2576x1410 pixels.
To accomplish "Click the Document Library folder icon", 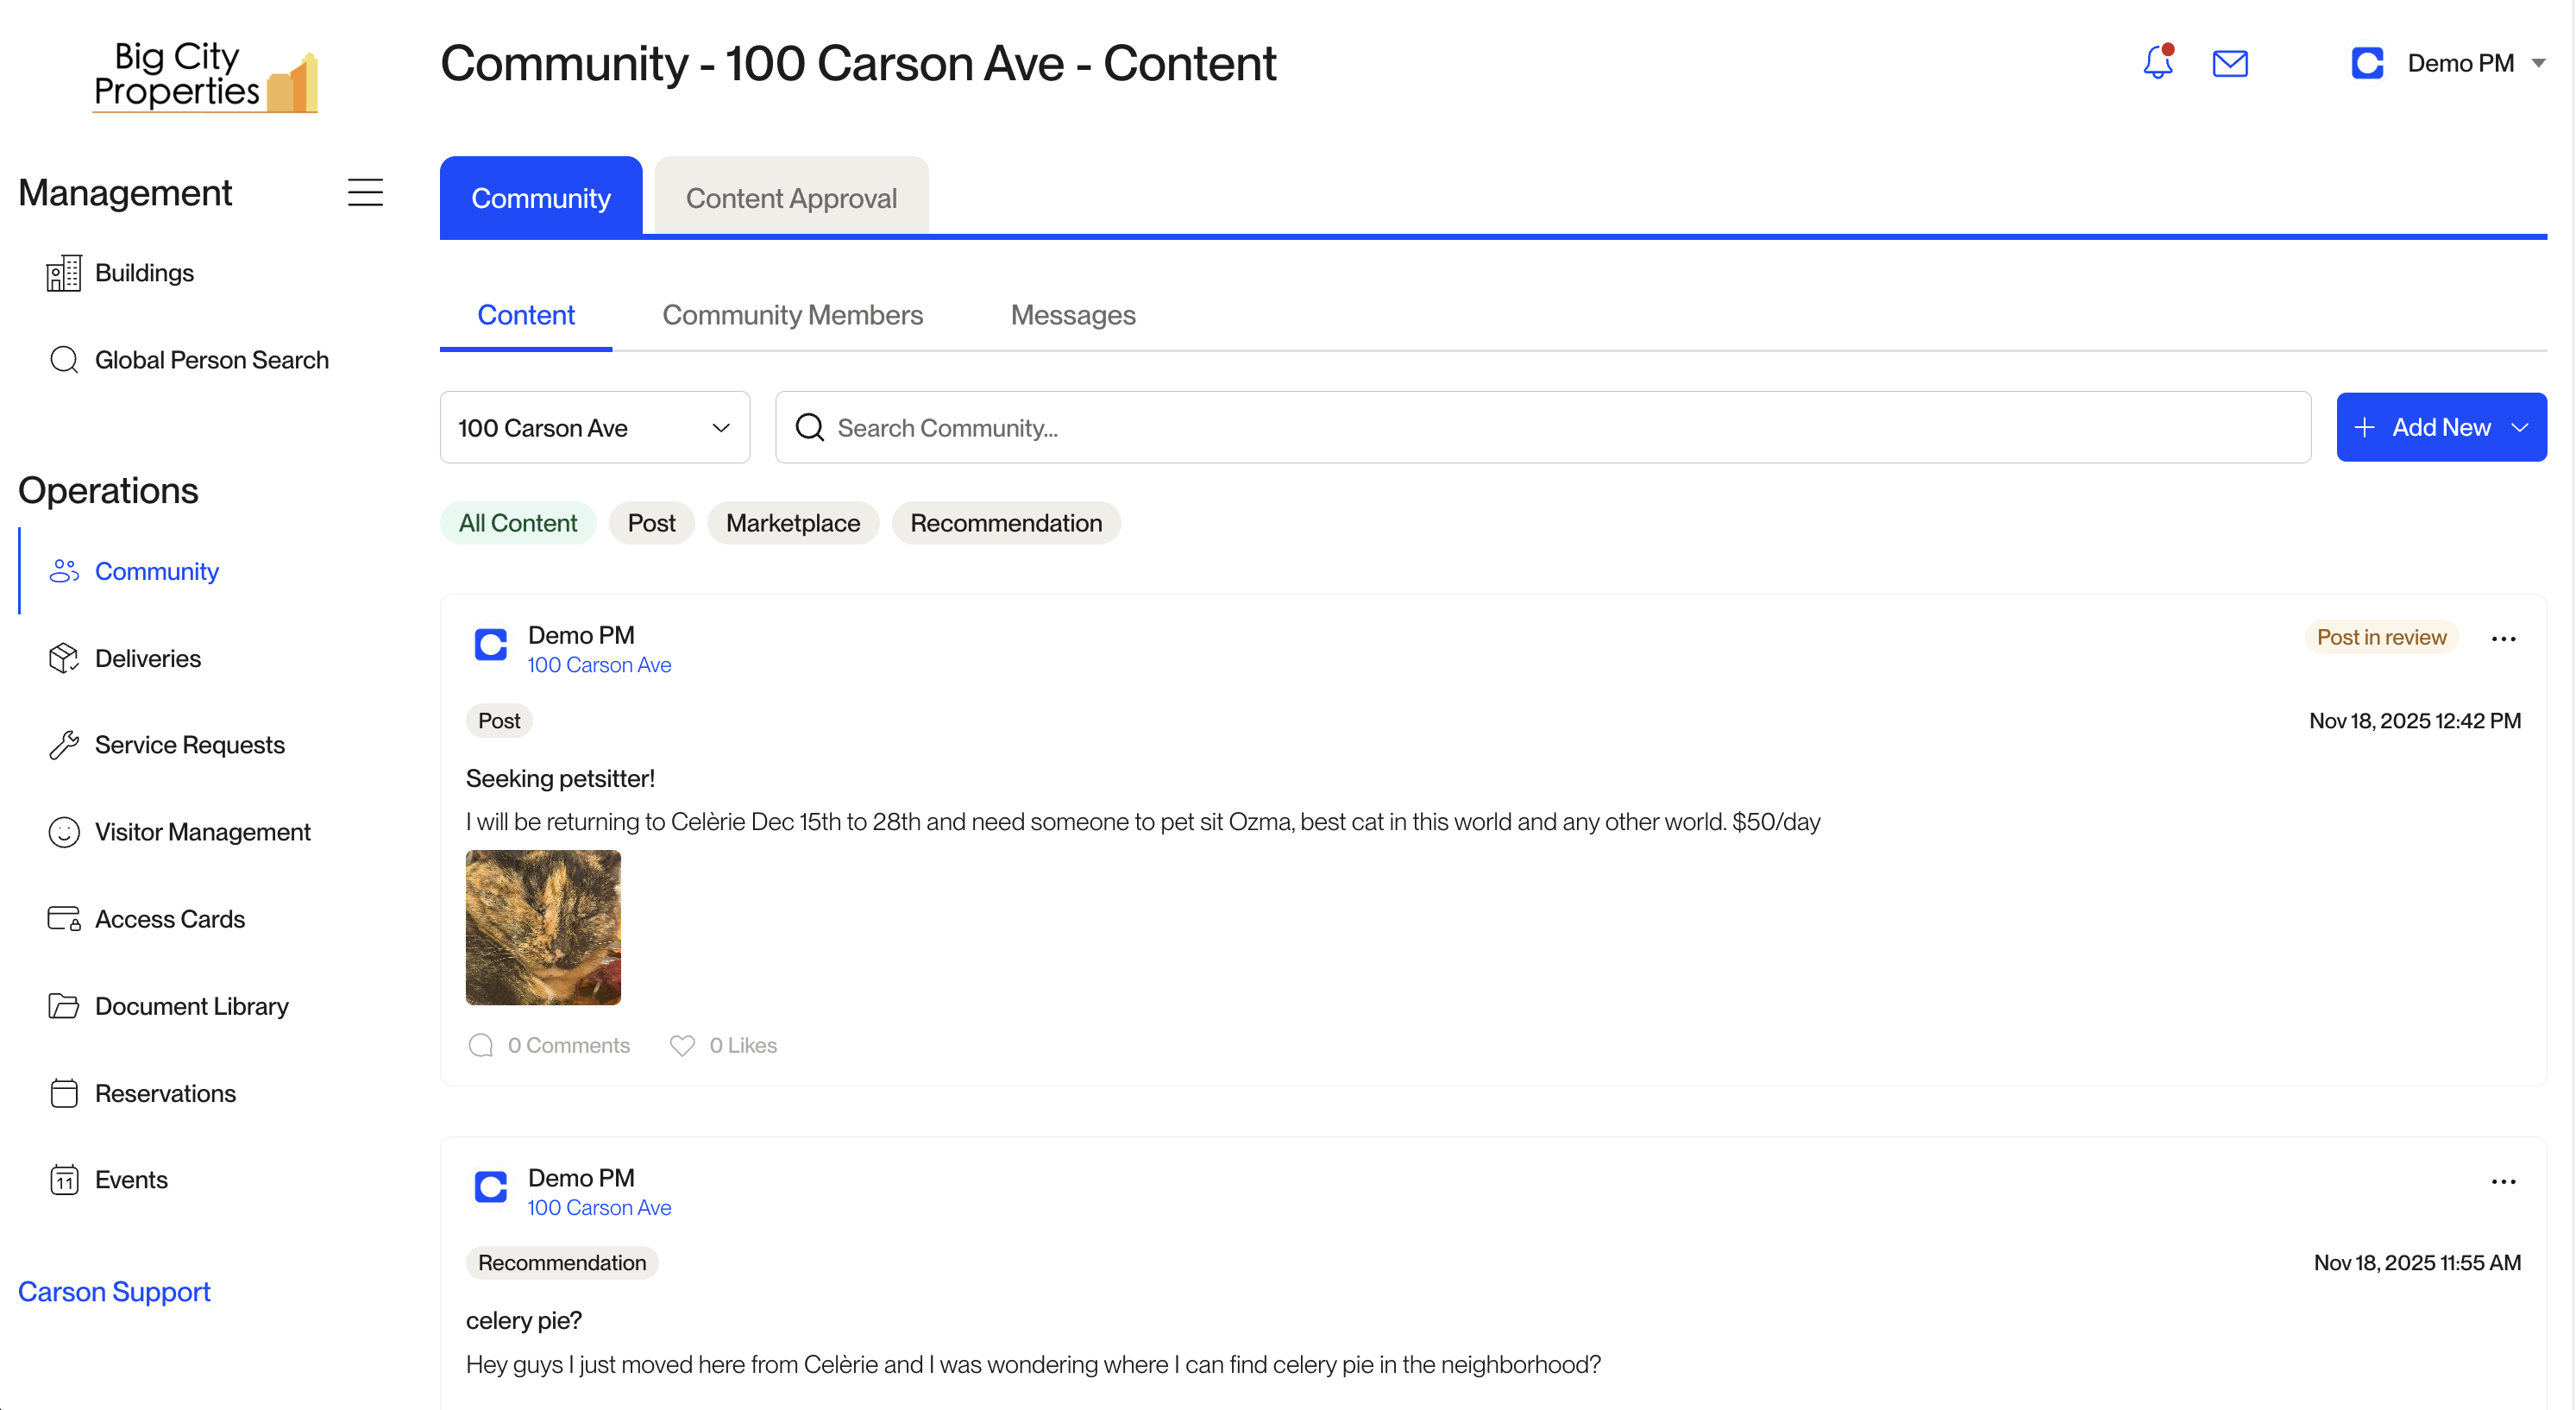I will click(x=64, y=1006).
